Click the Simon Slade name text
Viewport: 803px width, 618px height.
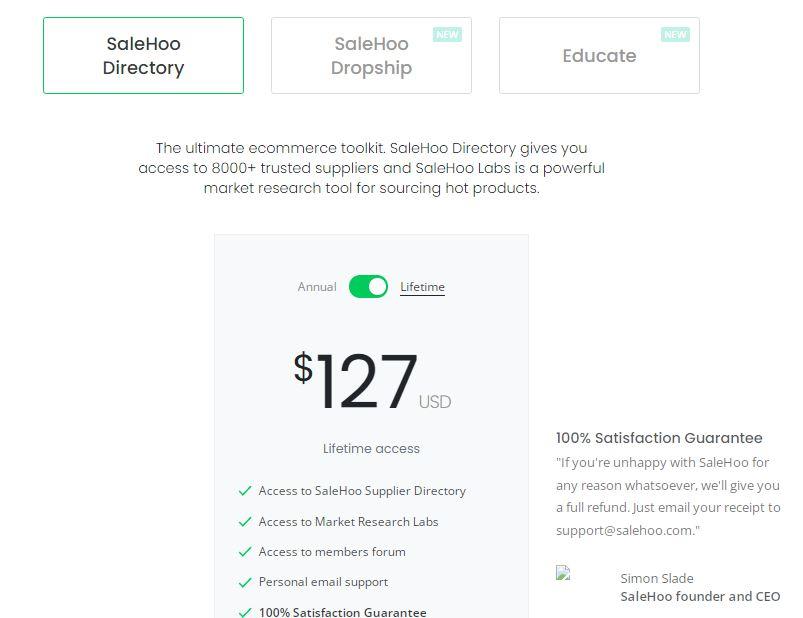coord(657,578)
